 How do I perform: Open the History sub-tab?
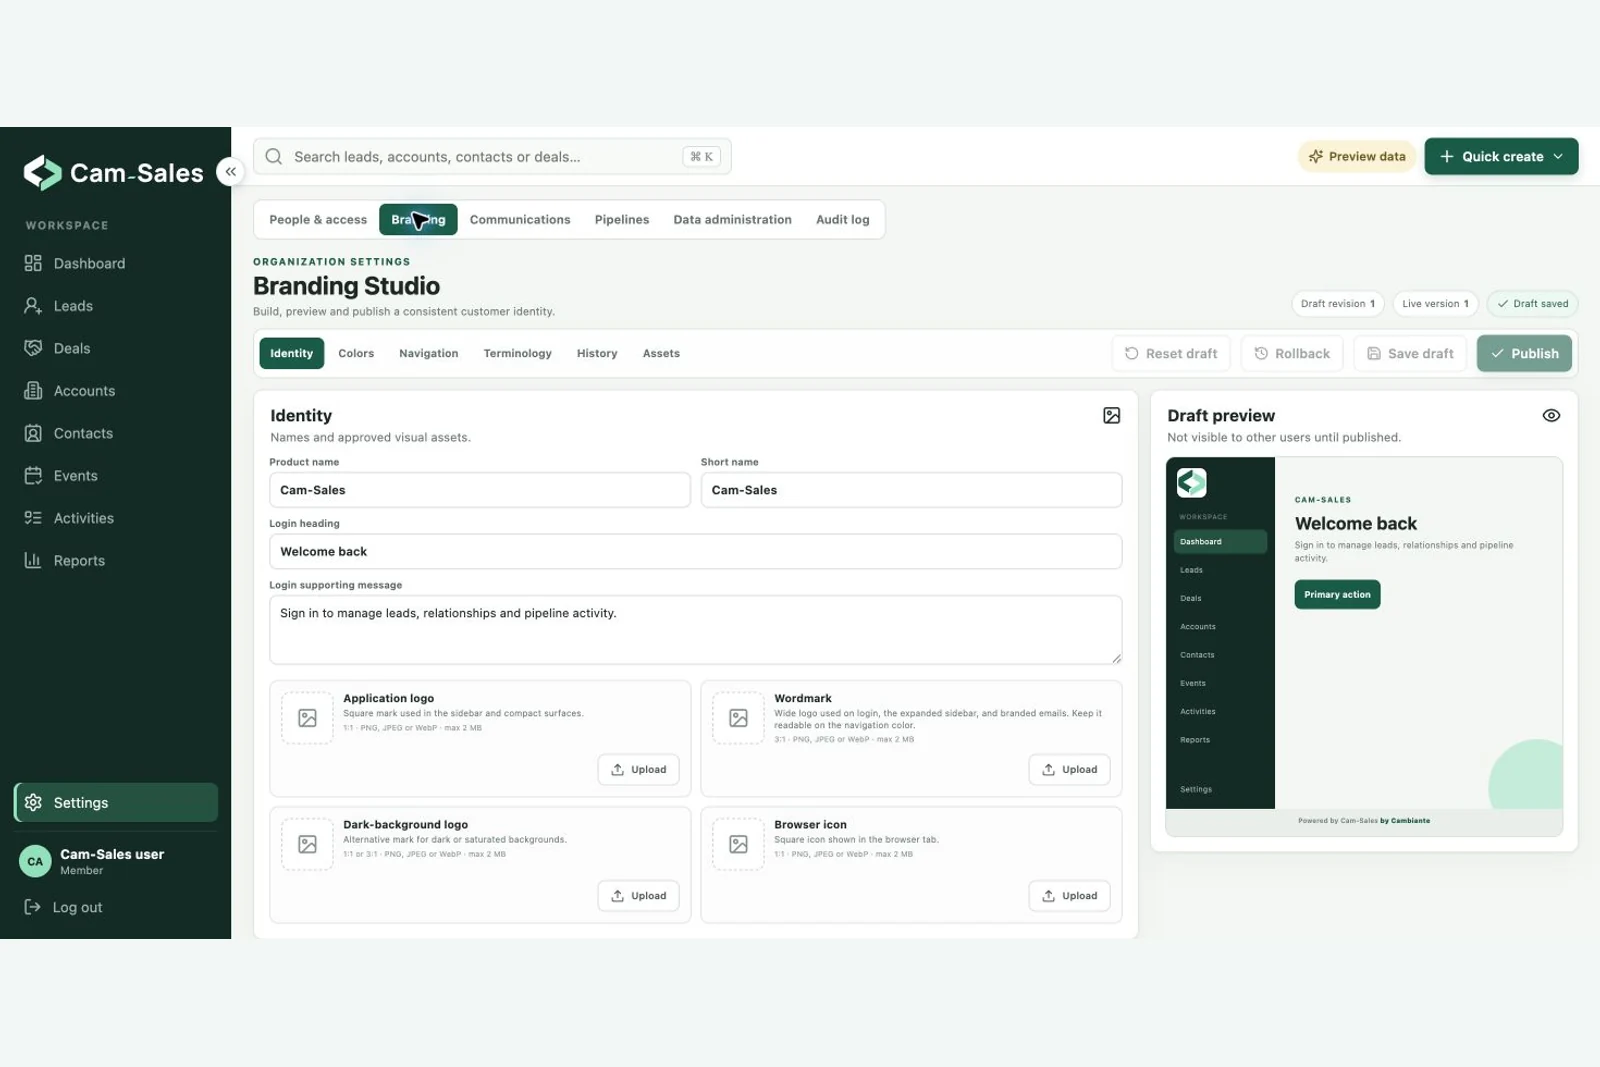[x=597, y=353]
